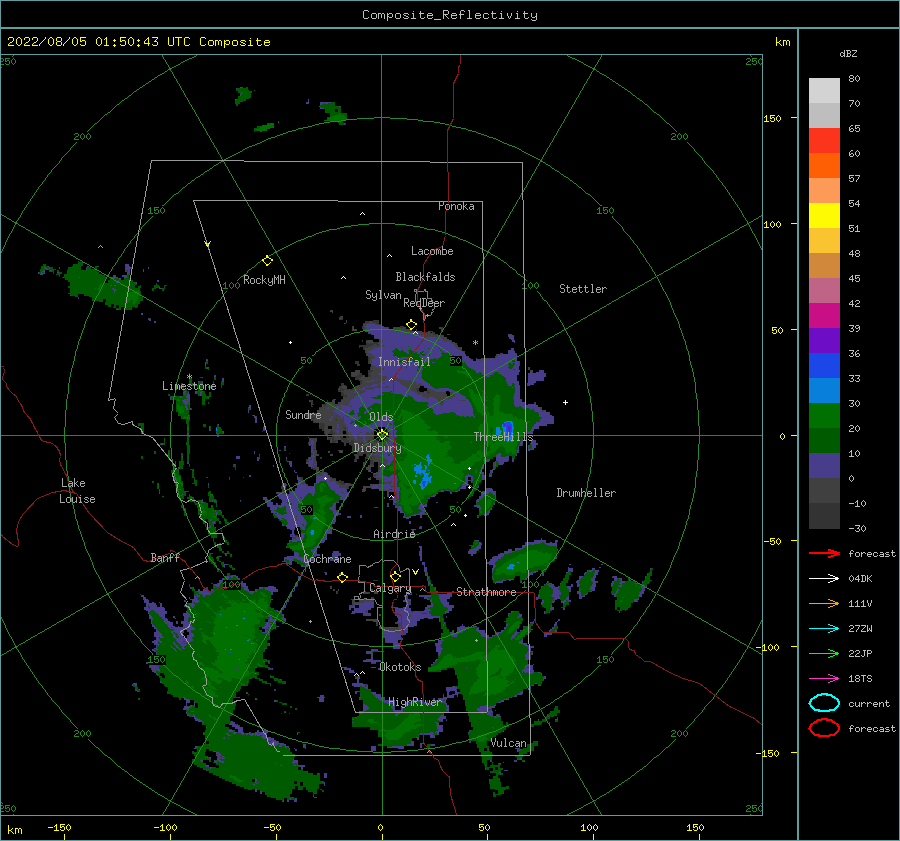Click the Didsbury town label
The height and width of the screenshot is (841, 900).
coord(378,448)
